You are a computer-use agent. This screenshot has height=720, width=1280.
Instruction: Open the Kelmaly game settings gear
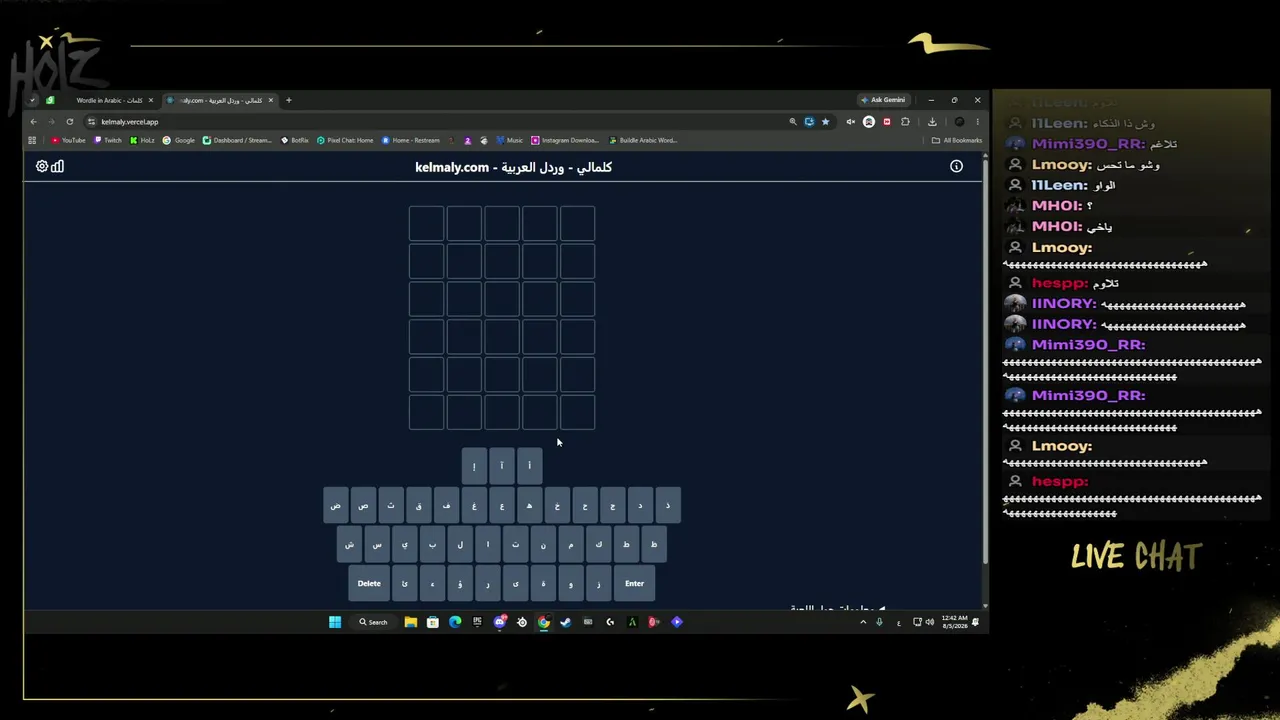pyautogui.click(x=42, y=166)
